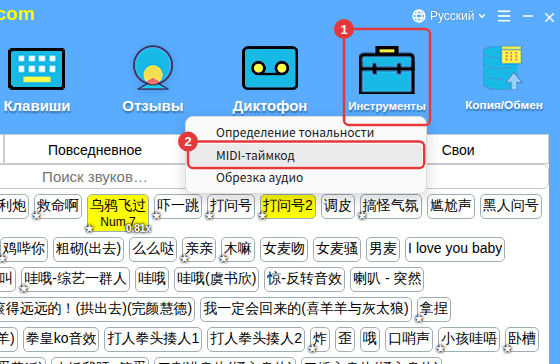Play the 女麦骚 sound

(337, 249)
